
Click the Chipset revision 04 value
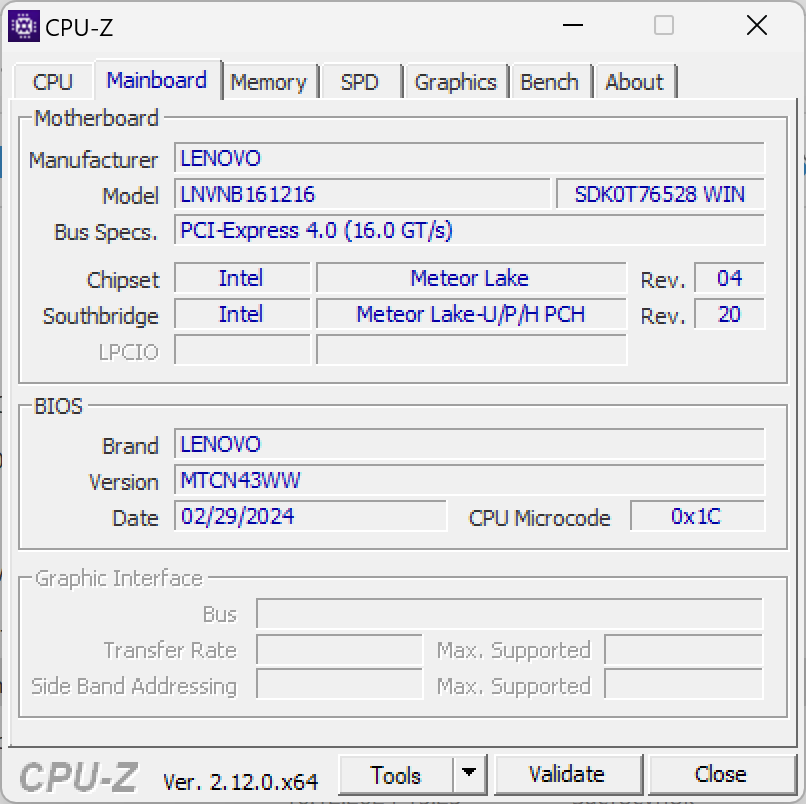point(729,278)
